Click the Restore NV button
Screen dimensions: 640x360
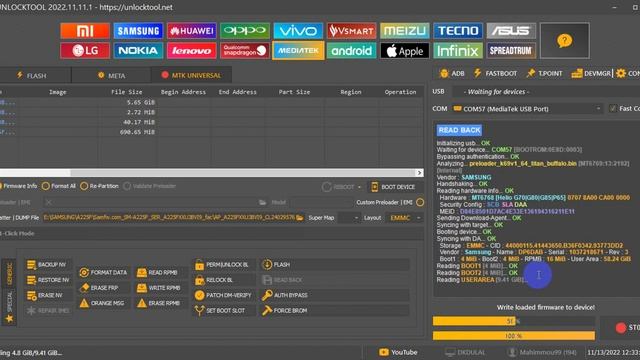coord(48,280)
